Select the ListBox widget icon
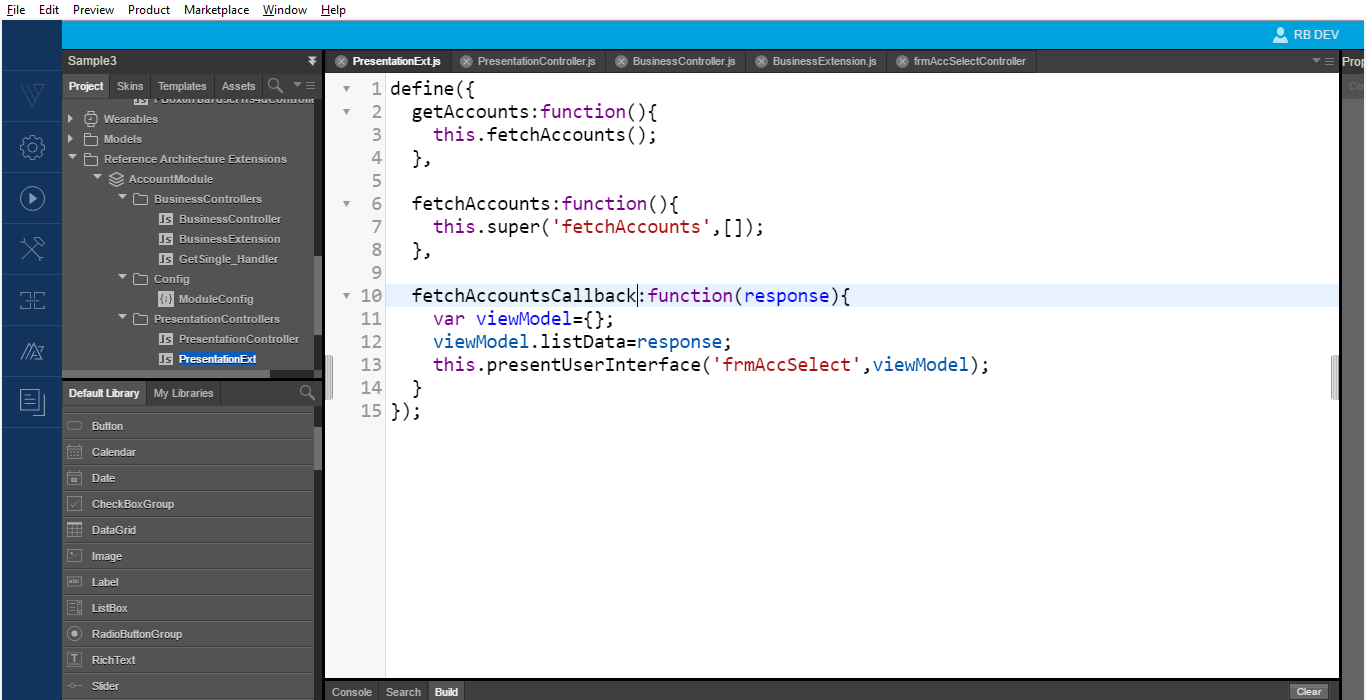1366x700 pixels. point(74,608)
